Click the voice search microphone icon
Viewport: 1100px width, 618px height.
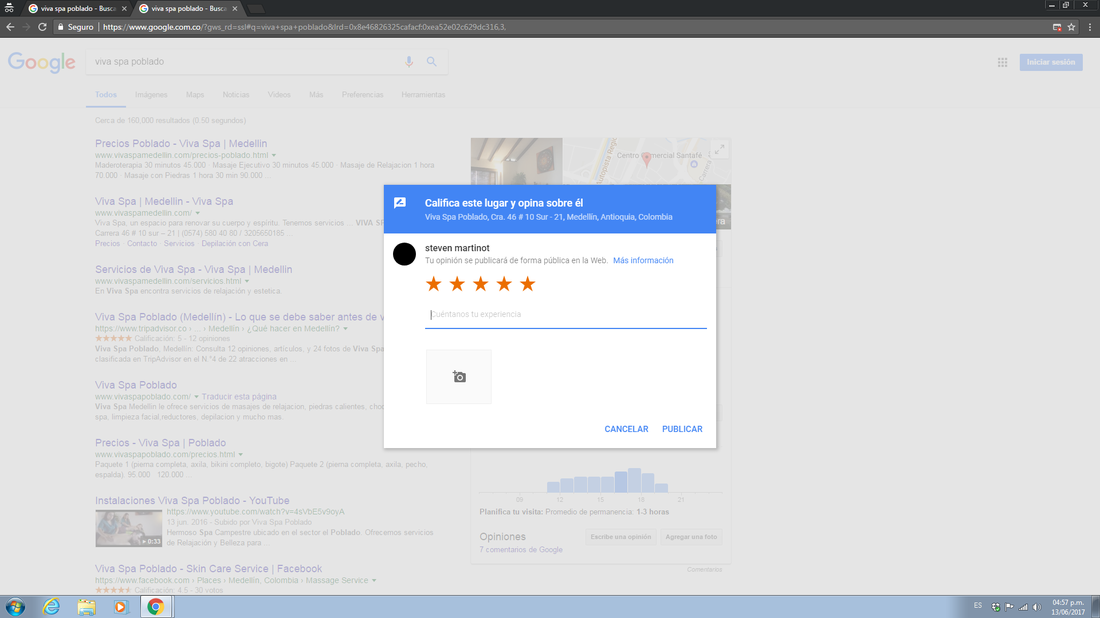point(409,62)
